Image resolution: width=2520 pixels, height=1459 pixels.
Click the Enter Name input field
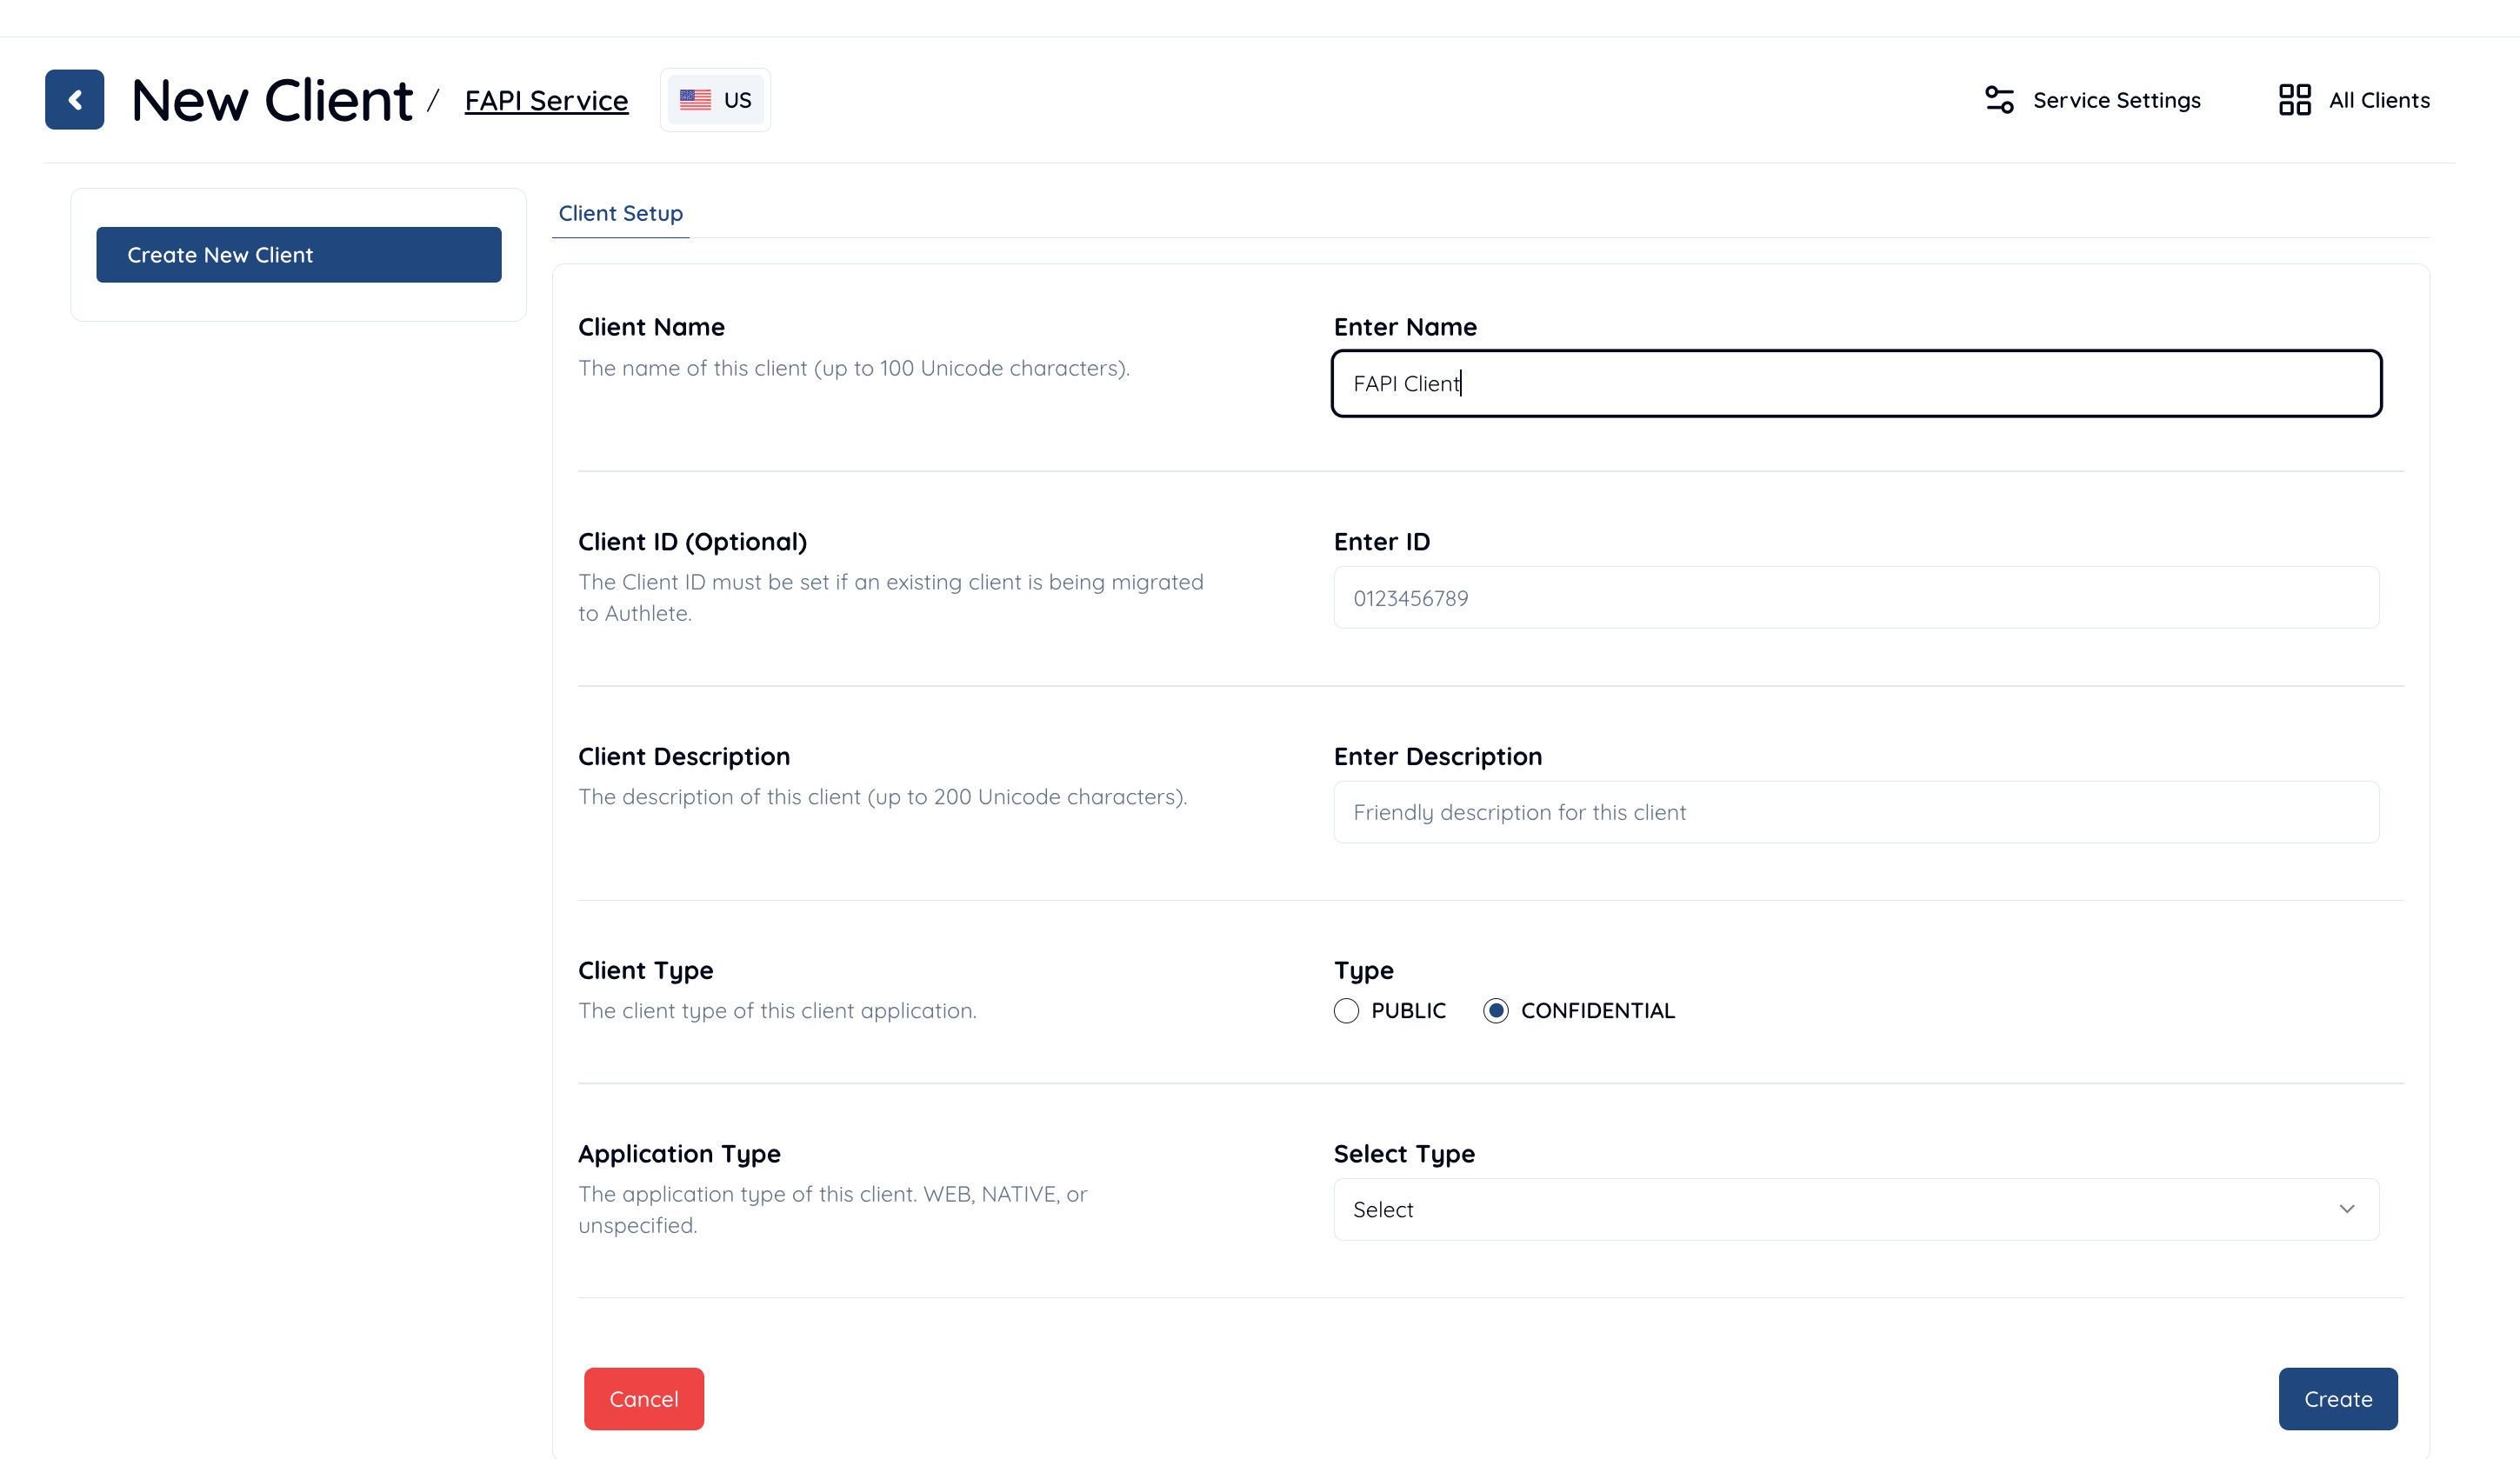1855,384
